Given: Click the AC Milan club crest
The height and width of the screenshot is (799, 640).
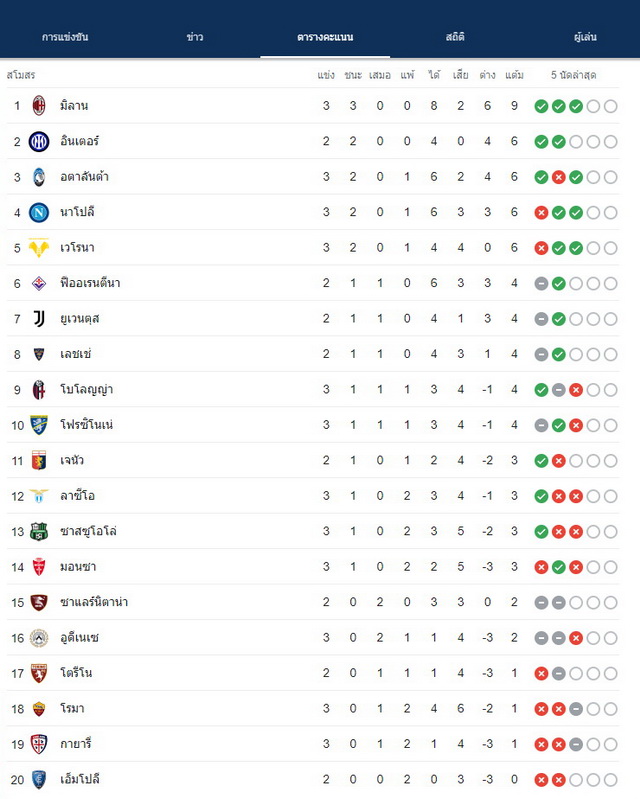Looking at the screenshot, I should click(39, 105).
